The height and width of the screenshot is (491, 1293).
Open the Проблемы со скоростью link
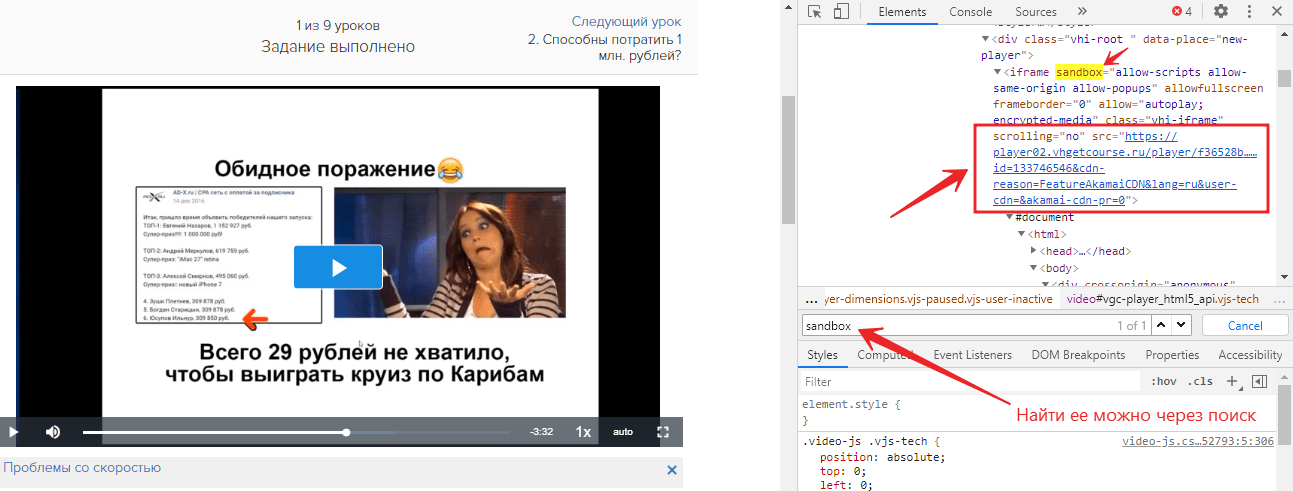82,467
